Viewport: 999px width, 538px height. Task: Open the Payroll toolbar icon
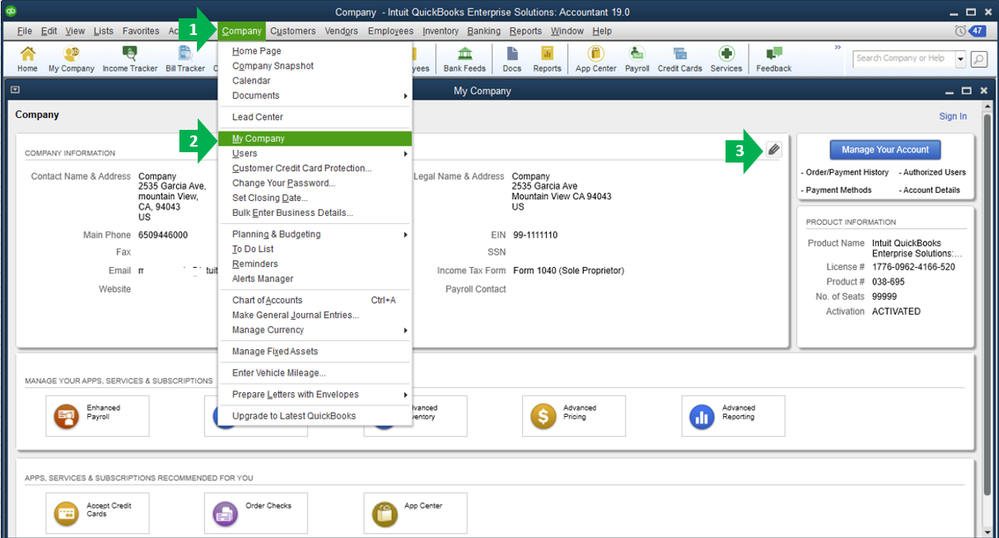[x=636, y=59]
